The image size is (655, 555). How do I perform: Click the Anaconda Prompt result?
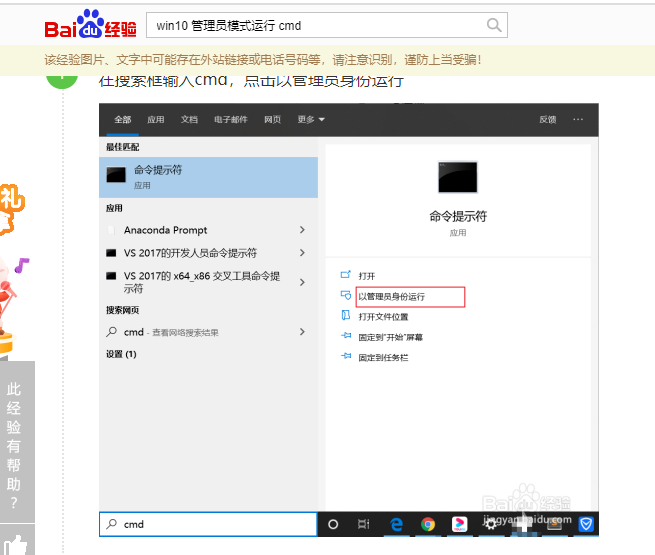tap(165, 230)
